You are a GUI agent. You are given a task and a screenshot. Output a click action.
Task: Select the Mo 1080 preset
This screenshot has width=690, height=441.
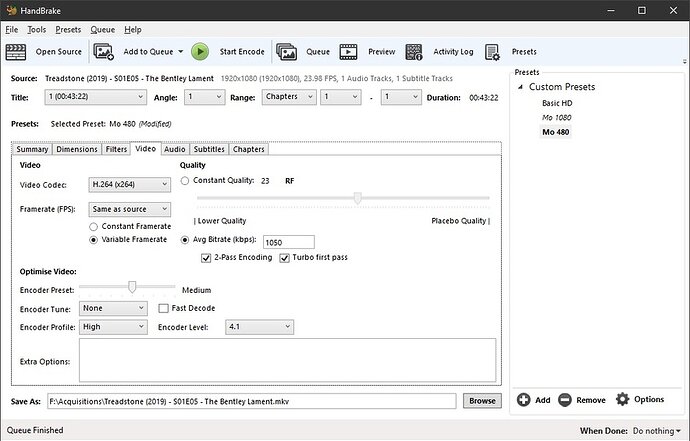click(x=557, y=118)
